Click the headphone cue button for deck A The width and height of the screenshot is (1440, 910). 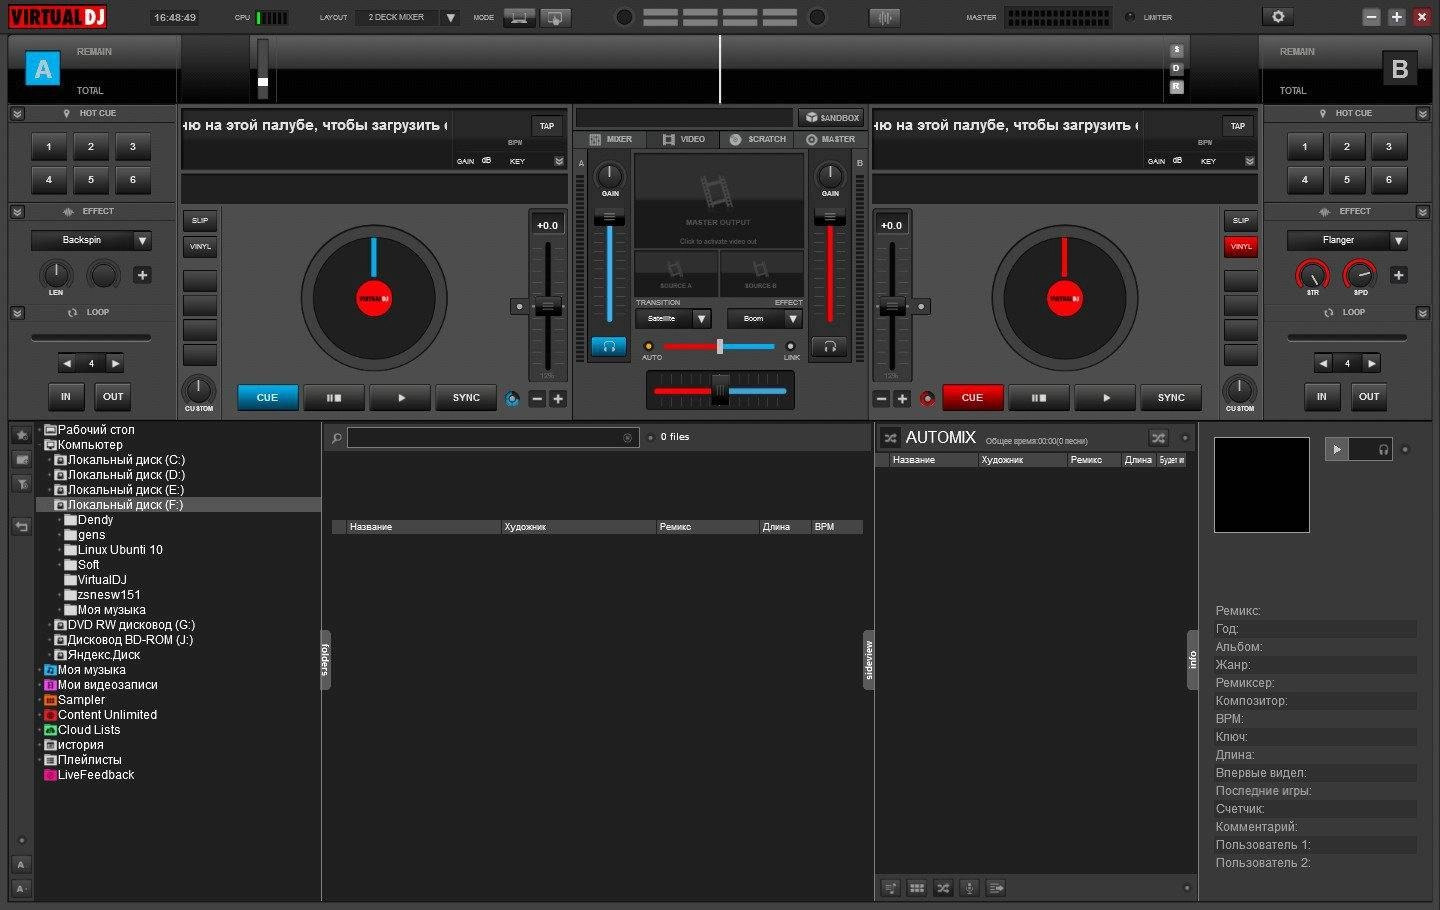coord(609,347)
